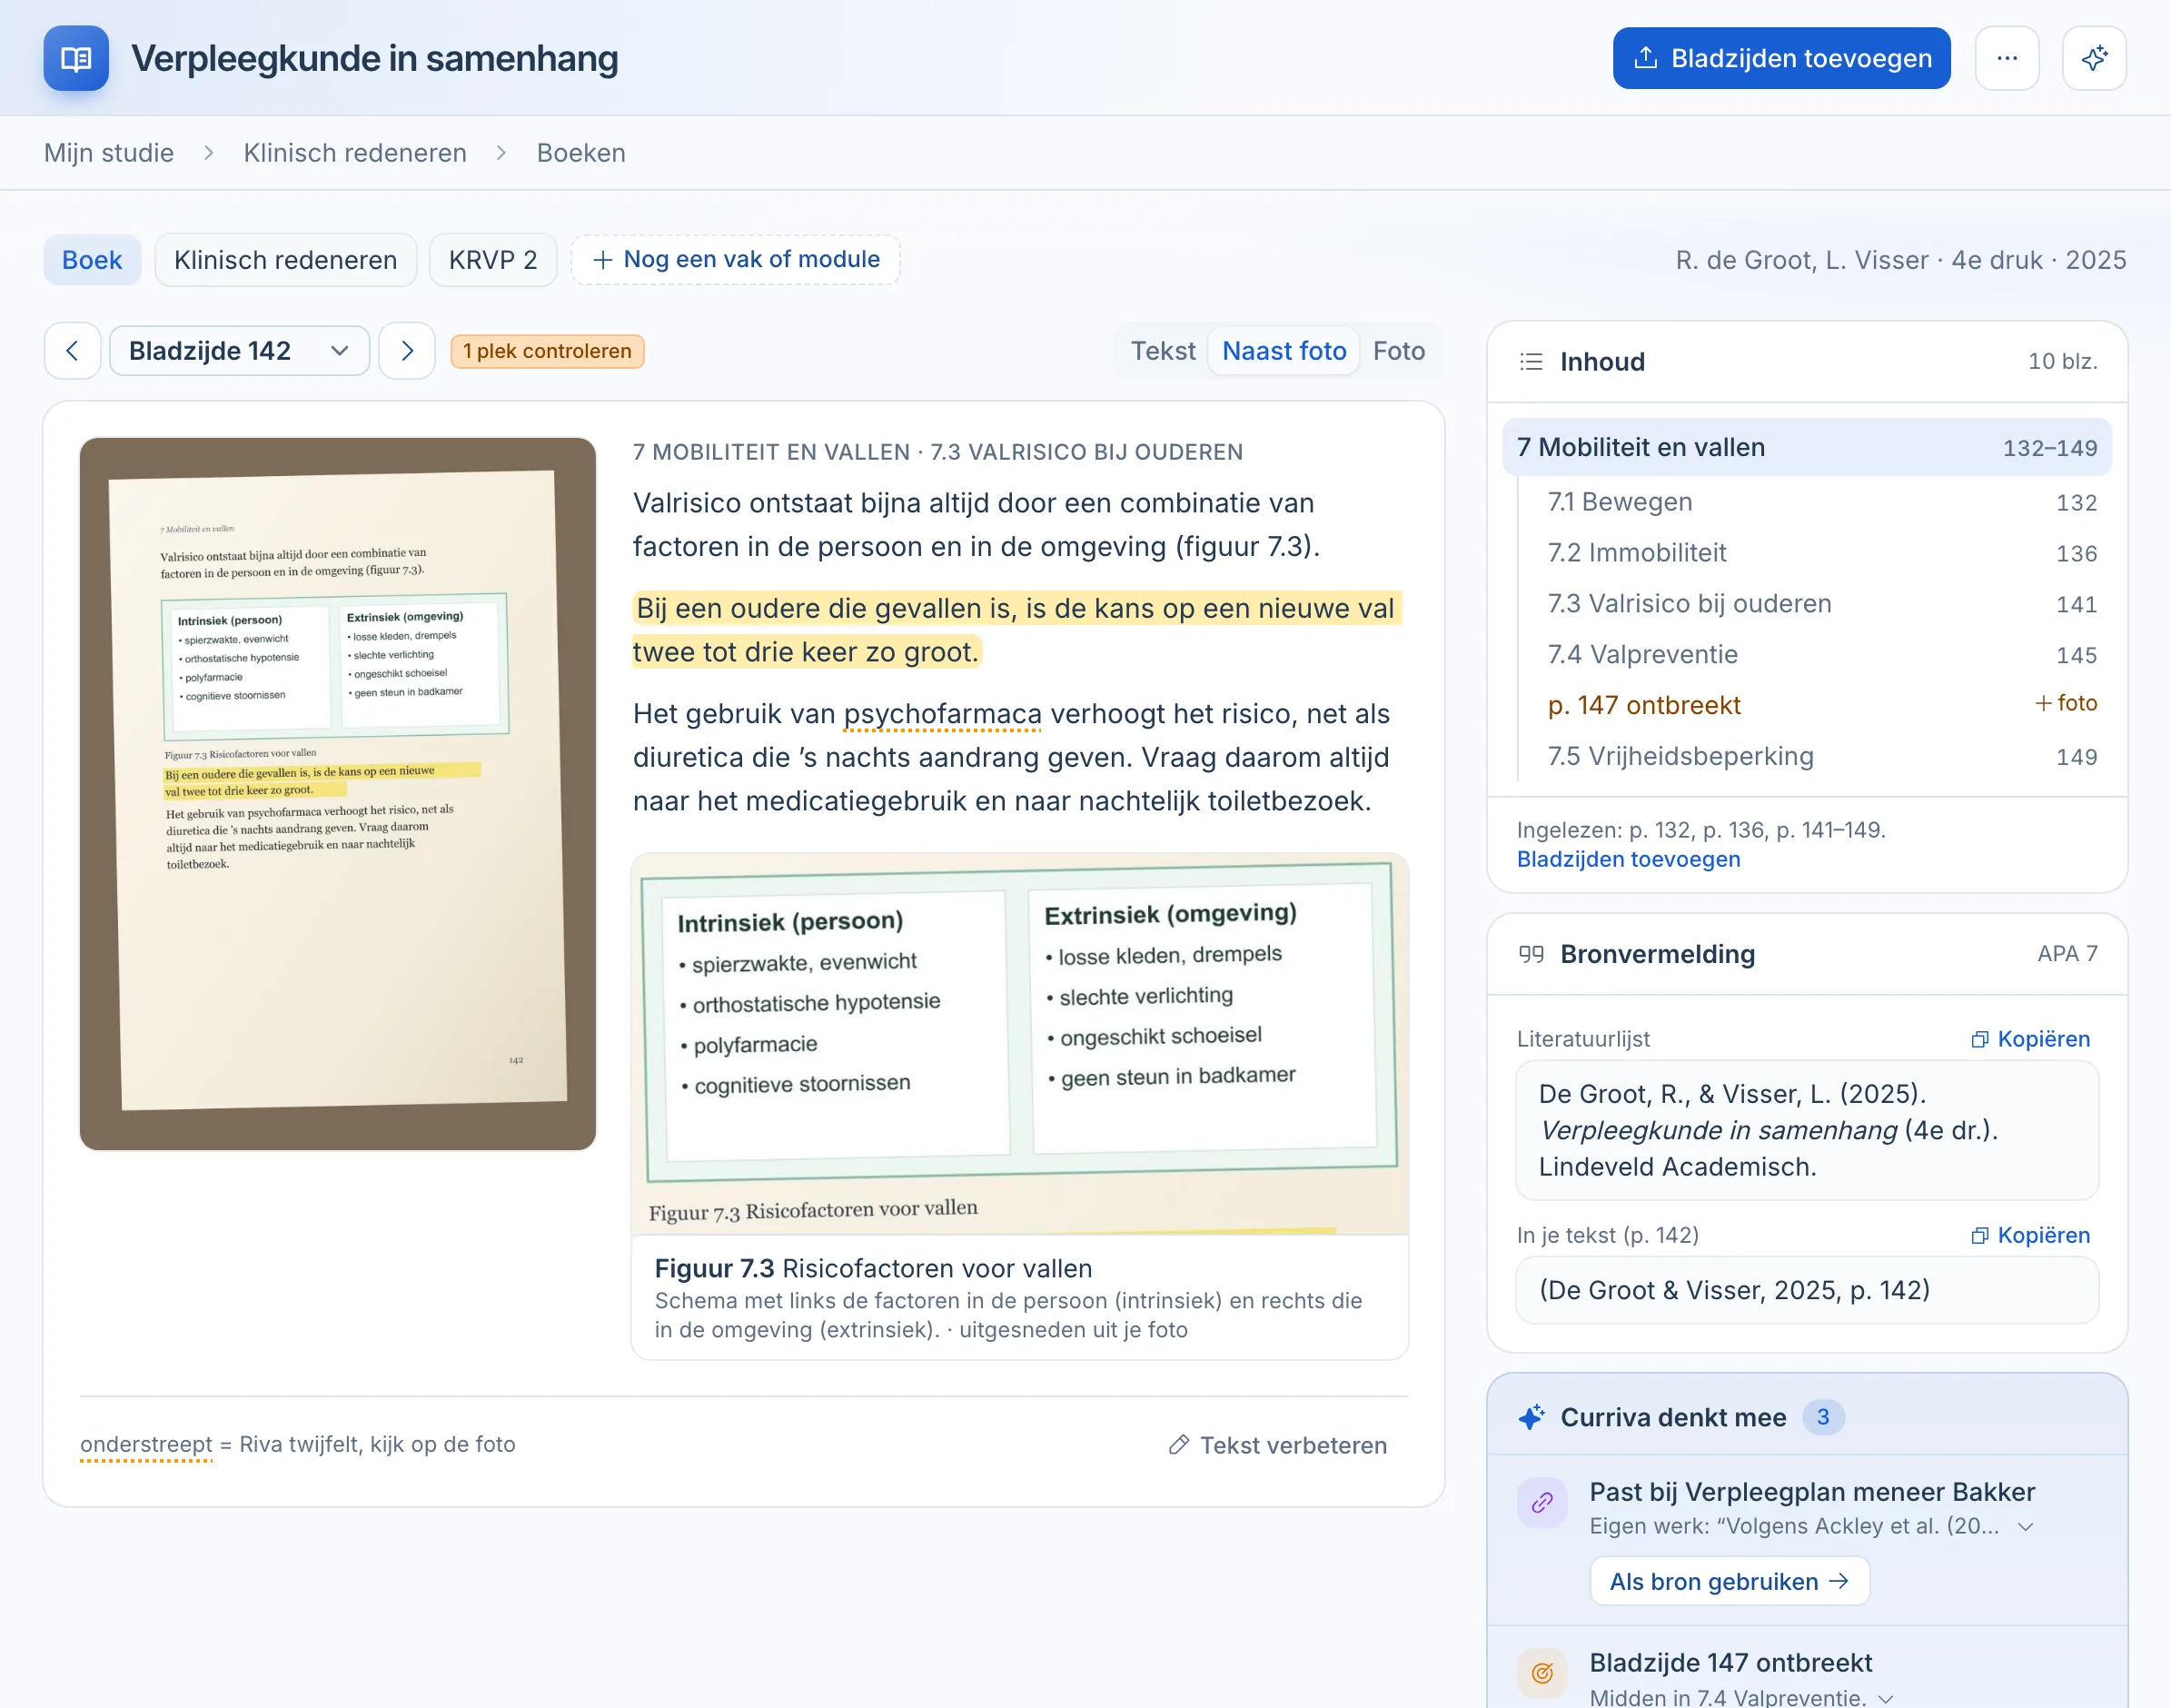Click the Klinisch redeneren tag chip
Viewport: 2171px width, 1708px height.
[285, 260]
